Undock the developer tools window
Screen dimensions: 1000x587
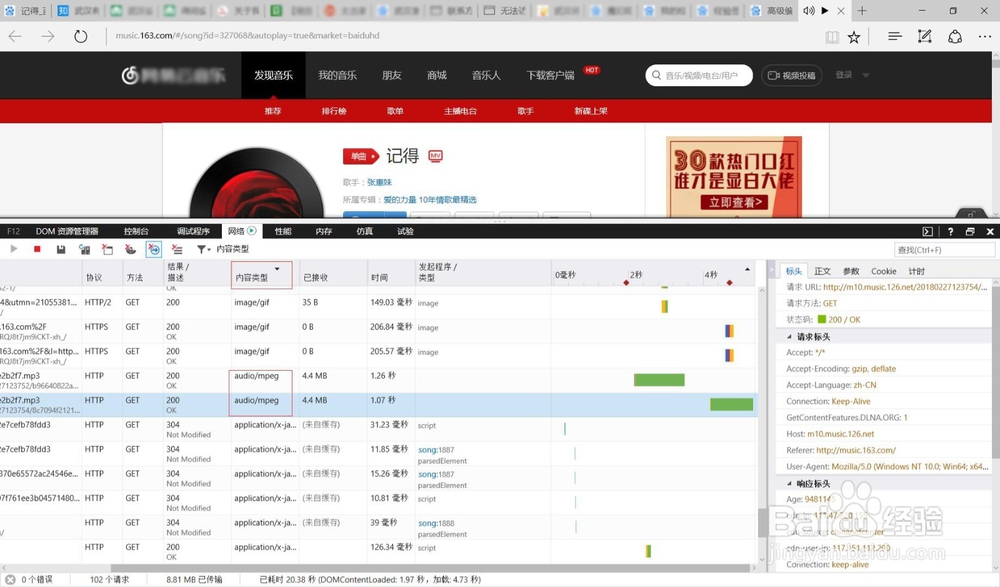tap(970, 232)
